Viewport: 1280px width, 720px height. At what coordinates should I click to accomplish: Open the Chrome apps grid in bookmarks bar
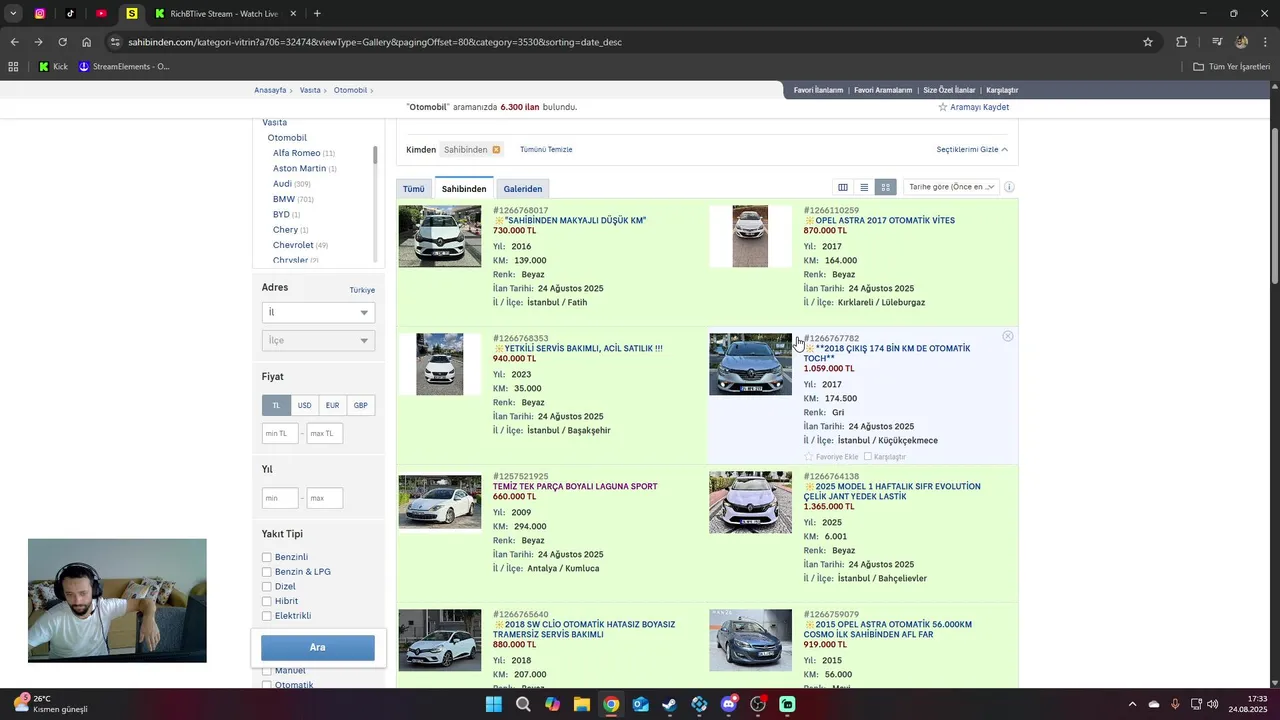coord(13,67)
